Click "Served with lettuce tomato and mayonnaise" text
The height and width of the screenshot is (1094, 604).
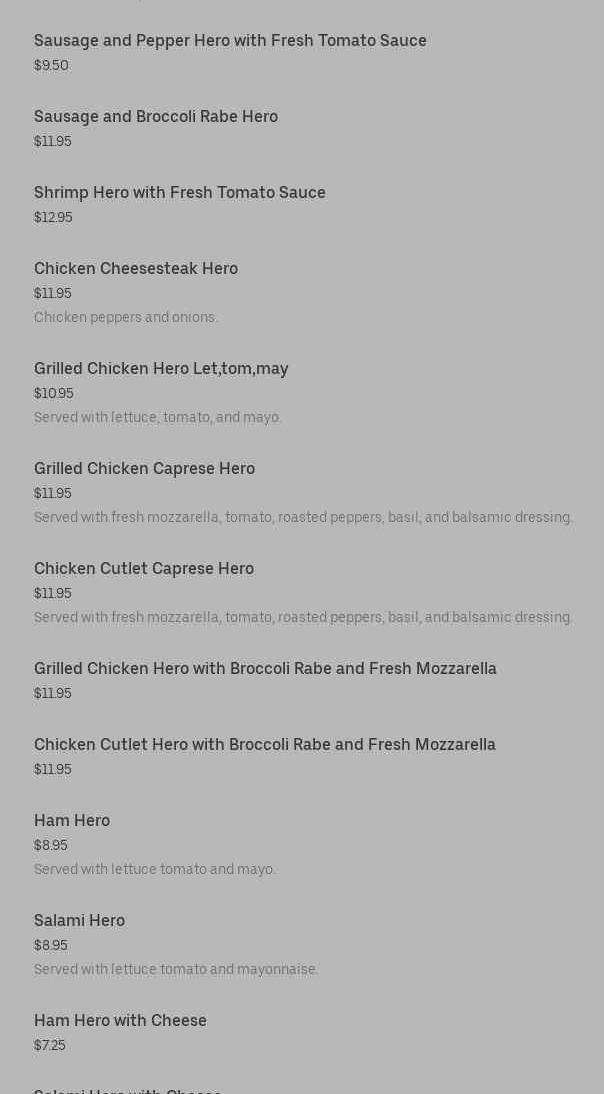pos(176,970)
